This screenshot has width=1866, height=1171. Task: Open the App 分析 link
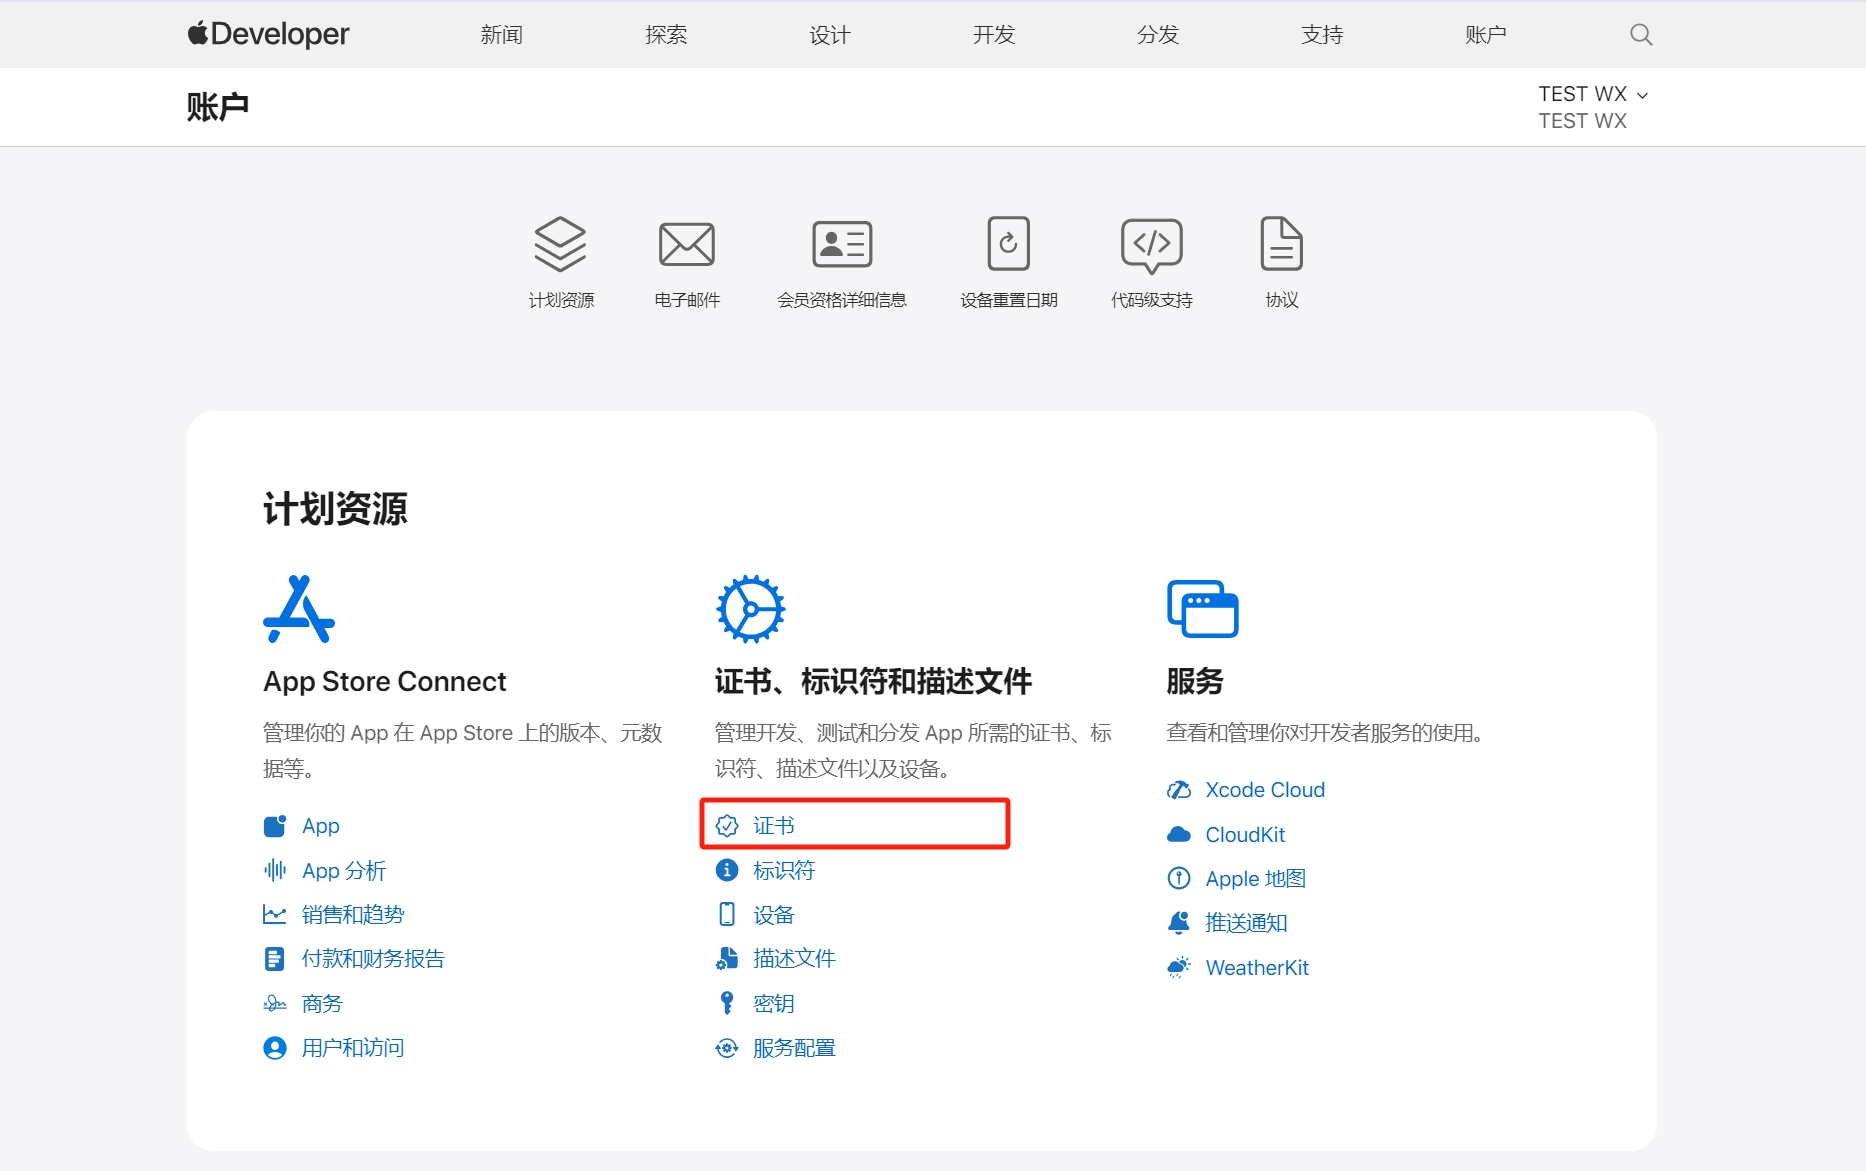(344, 870)
